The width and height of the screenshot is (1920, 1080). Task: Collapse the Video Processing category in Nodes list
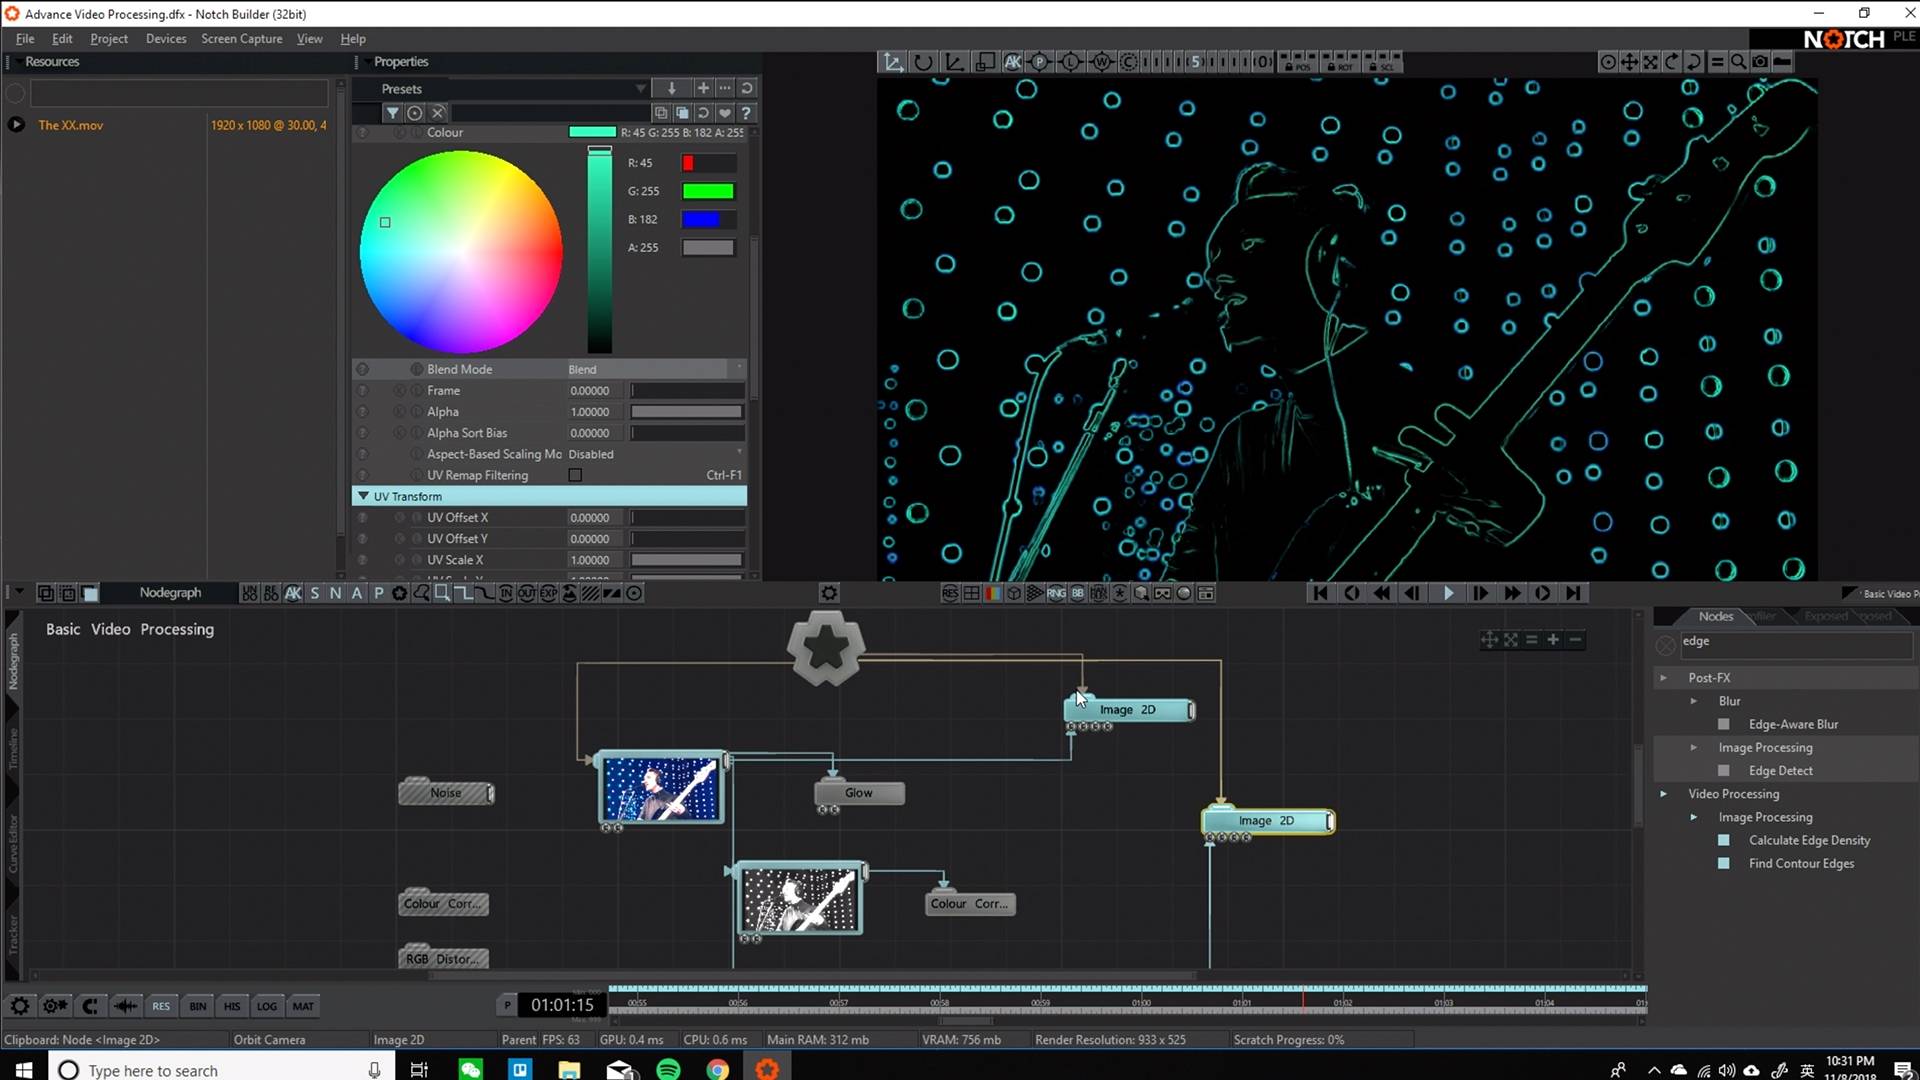click(1664, 794)
